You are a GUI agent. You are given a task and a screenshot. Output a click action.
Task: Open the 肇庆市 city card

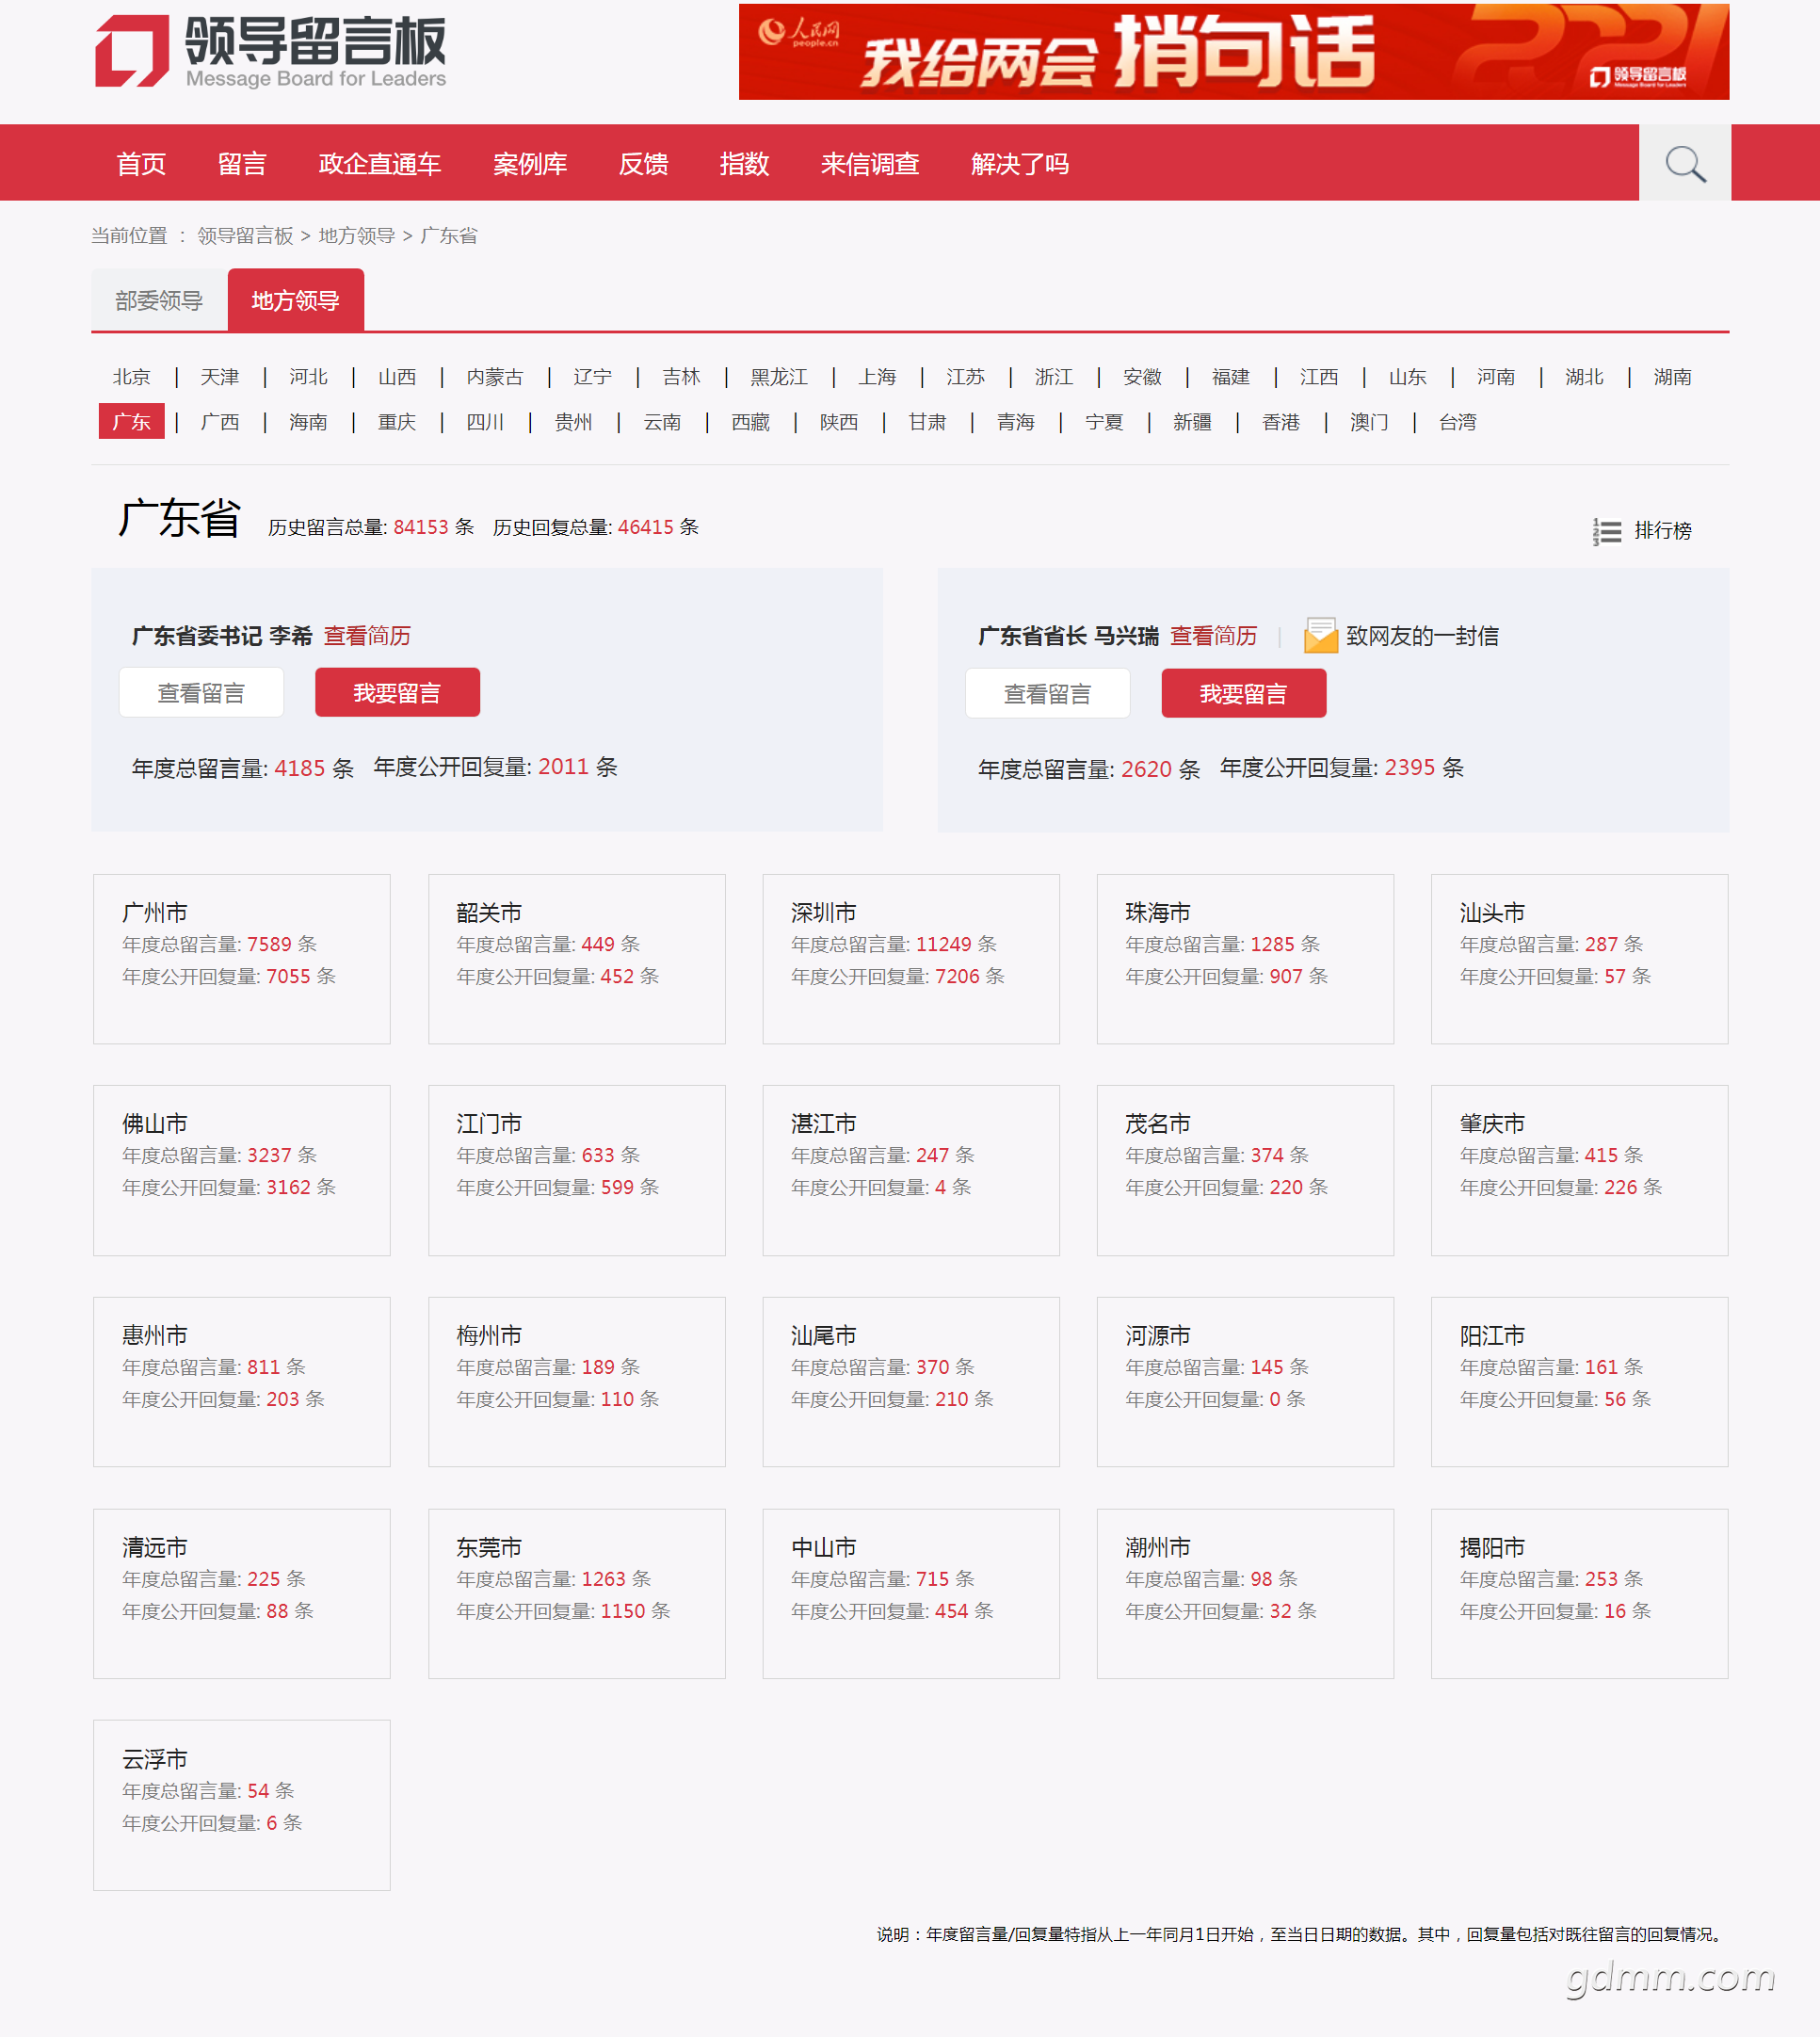1580,1171
